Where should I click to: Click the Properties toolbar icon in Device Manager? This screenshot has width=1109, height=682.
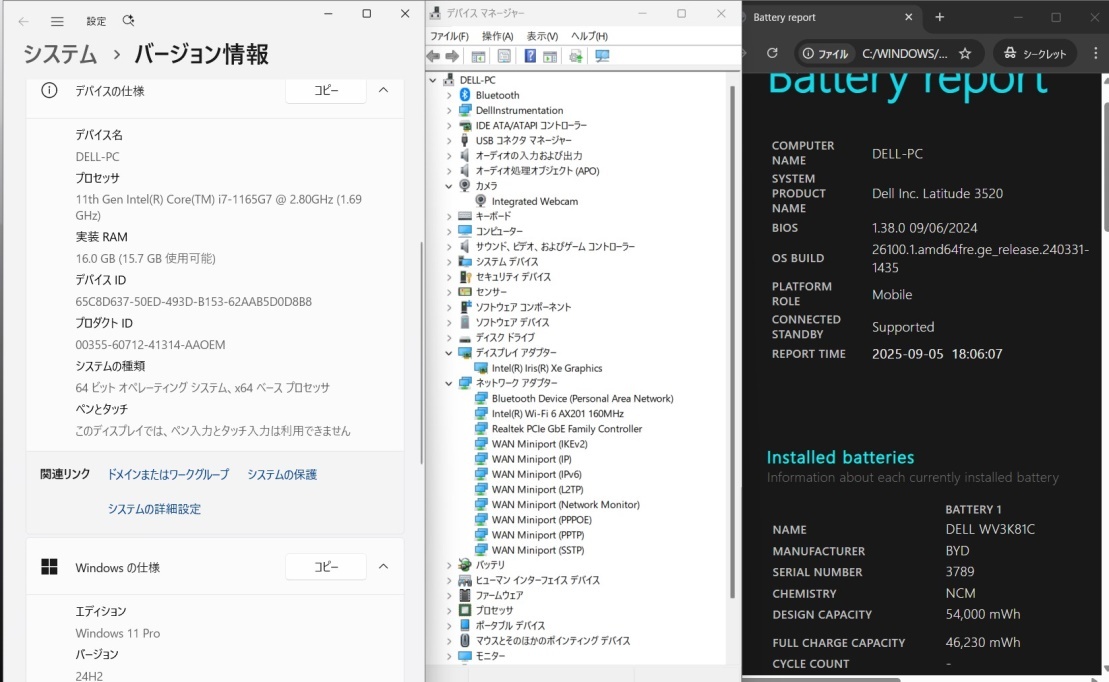(503, 57)
